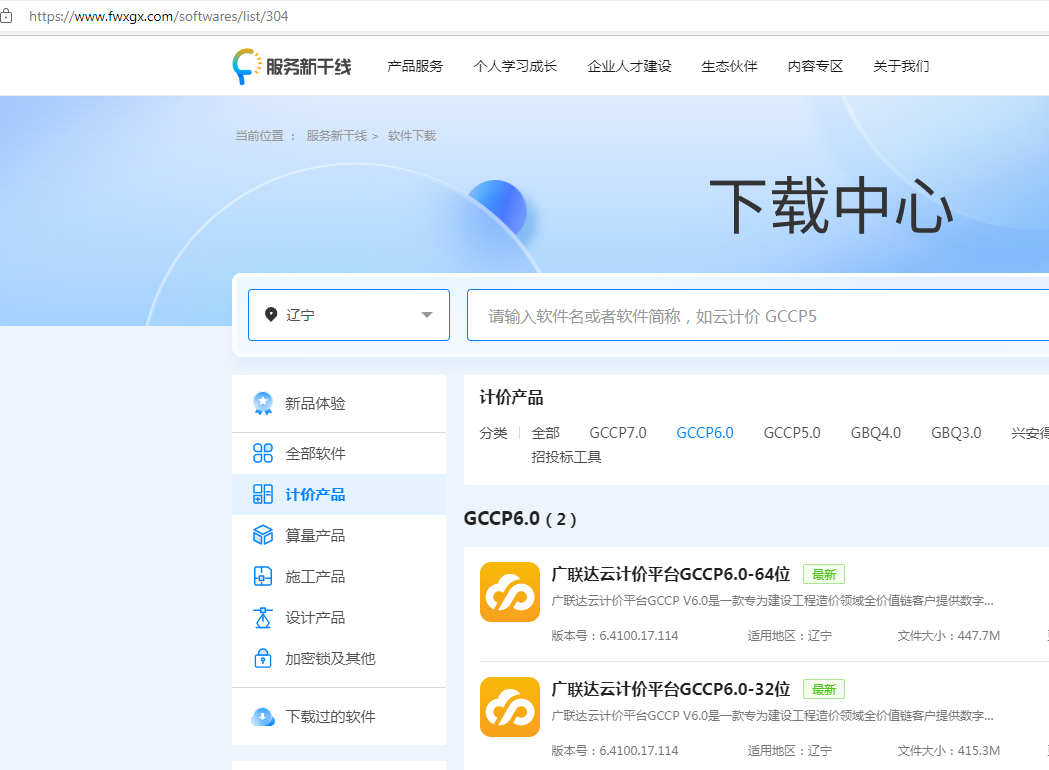Click the browser address bar URL
The width and height of the screenshot is (1049, 770).
point(159,16)
